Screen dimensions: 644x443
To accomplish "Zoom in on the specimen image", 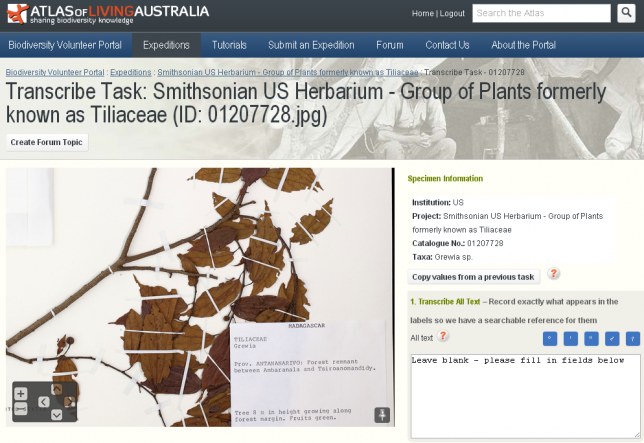I will pyautogui.click(x=20, y=394).
